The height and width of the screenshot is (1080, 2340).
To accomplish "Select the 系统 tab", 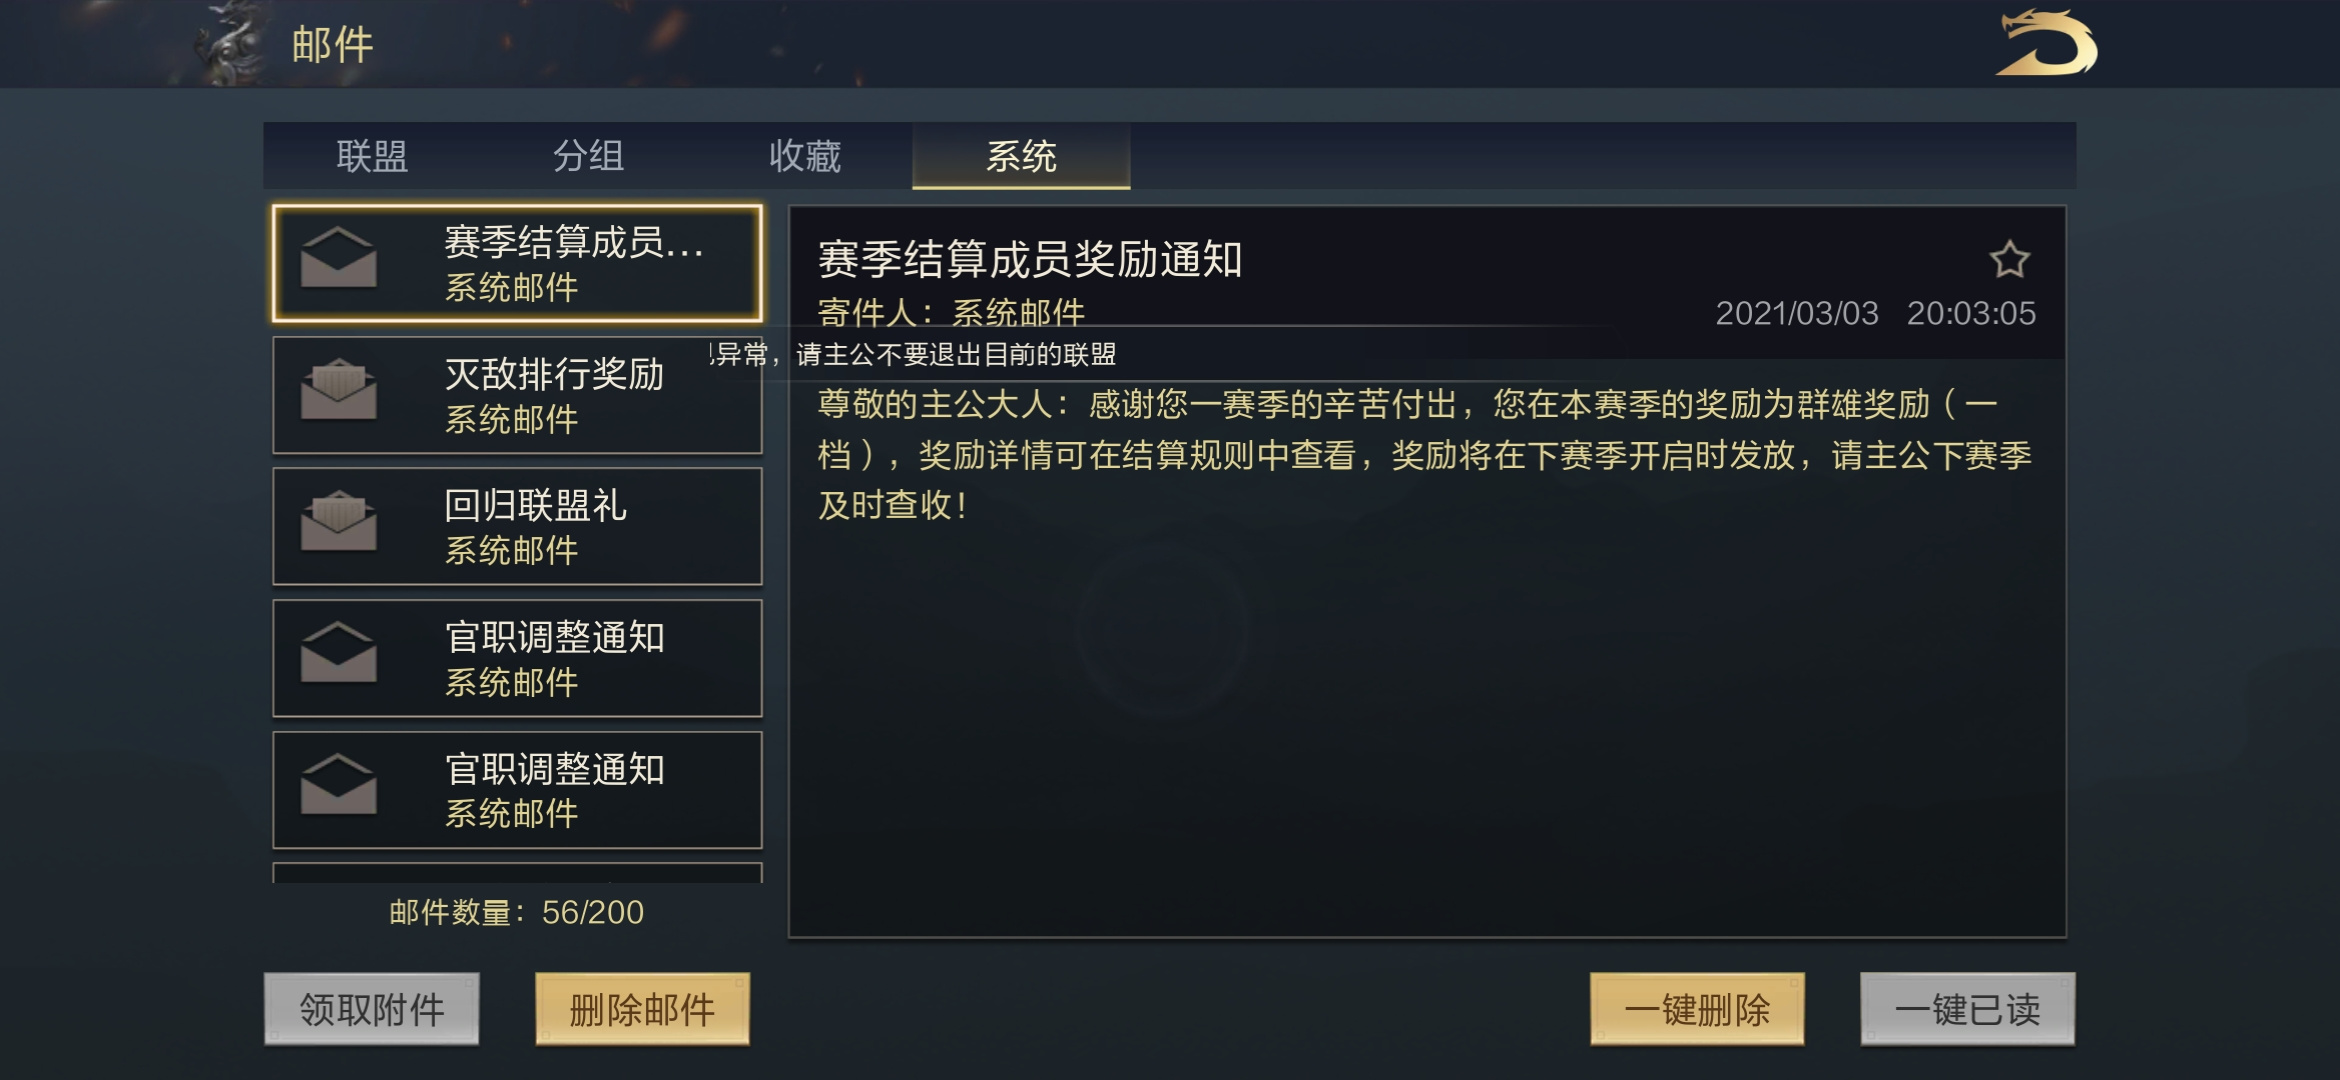I will click(x=1021, y=156).
